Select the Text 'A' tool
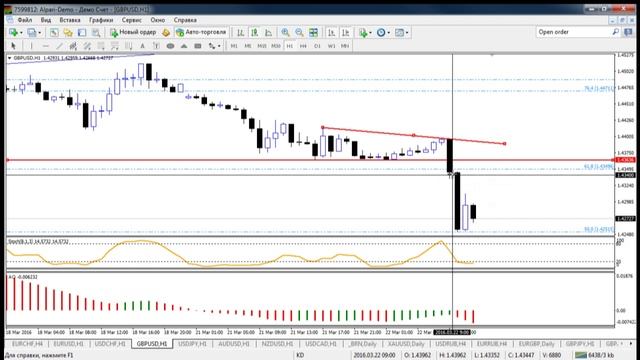 click(142, 46)
